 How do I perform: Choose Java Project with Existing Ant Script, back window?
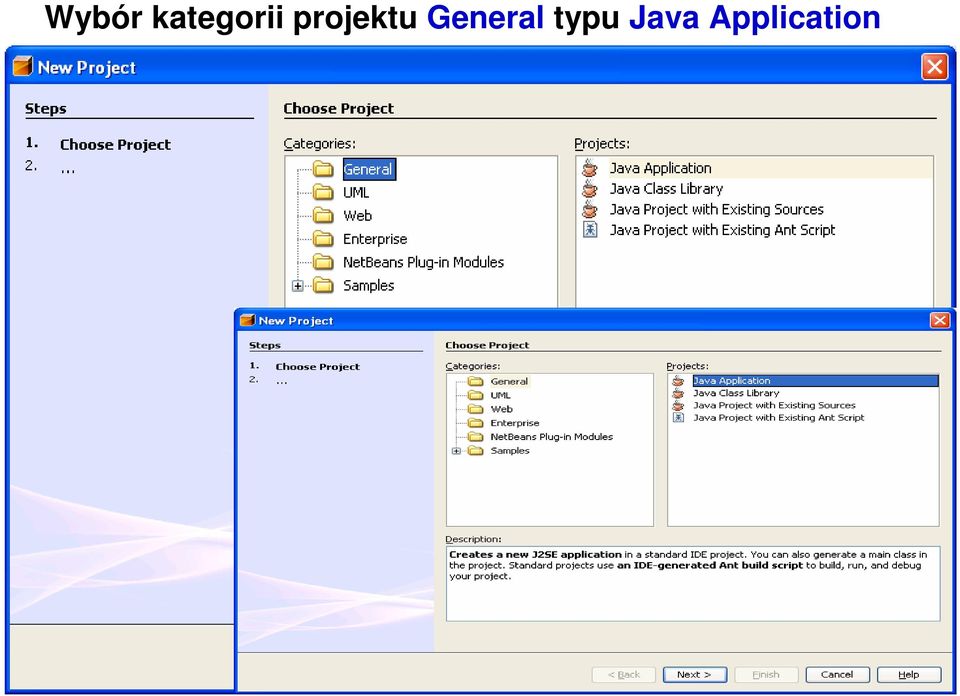tap(722, 230)
